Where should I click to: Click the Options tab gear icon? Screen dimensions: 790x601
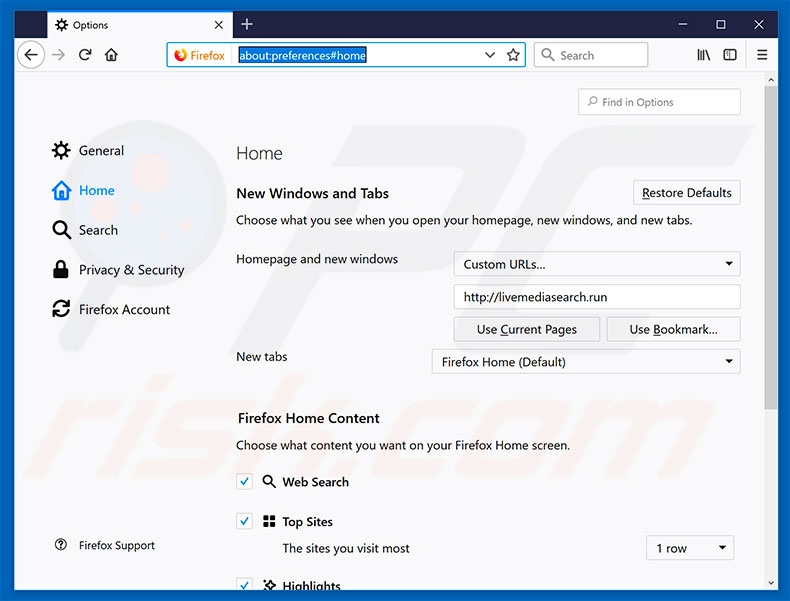point(61,25)
